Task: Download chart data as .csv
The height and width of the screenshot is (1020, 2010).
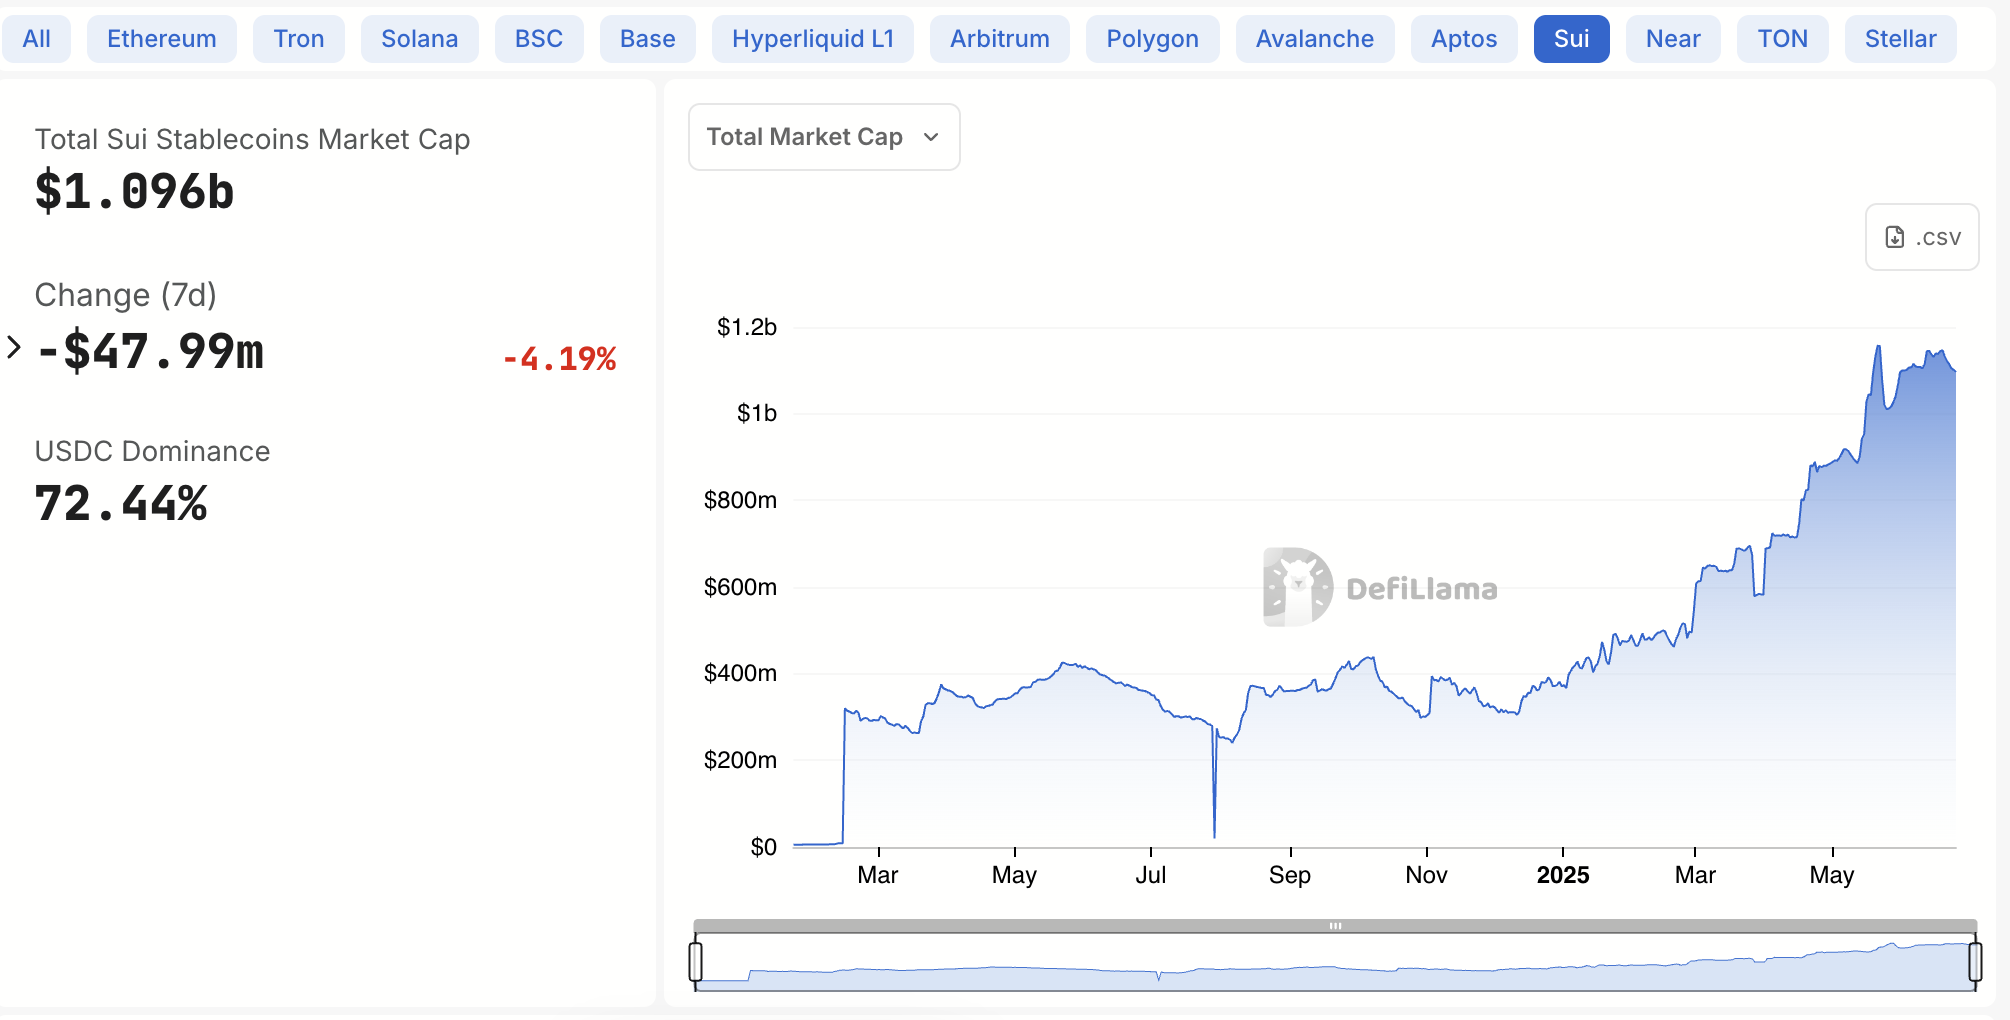Action: tap(1921, 237)
